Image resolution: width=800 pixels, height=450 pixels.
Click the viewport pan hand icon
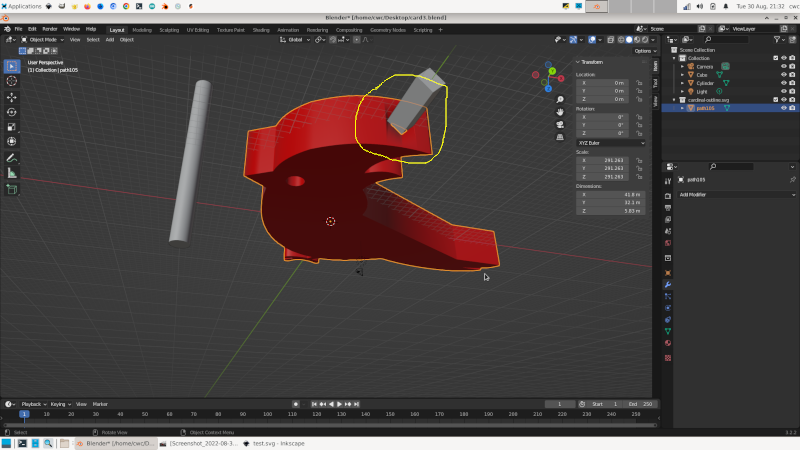tap(560, 112)
